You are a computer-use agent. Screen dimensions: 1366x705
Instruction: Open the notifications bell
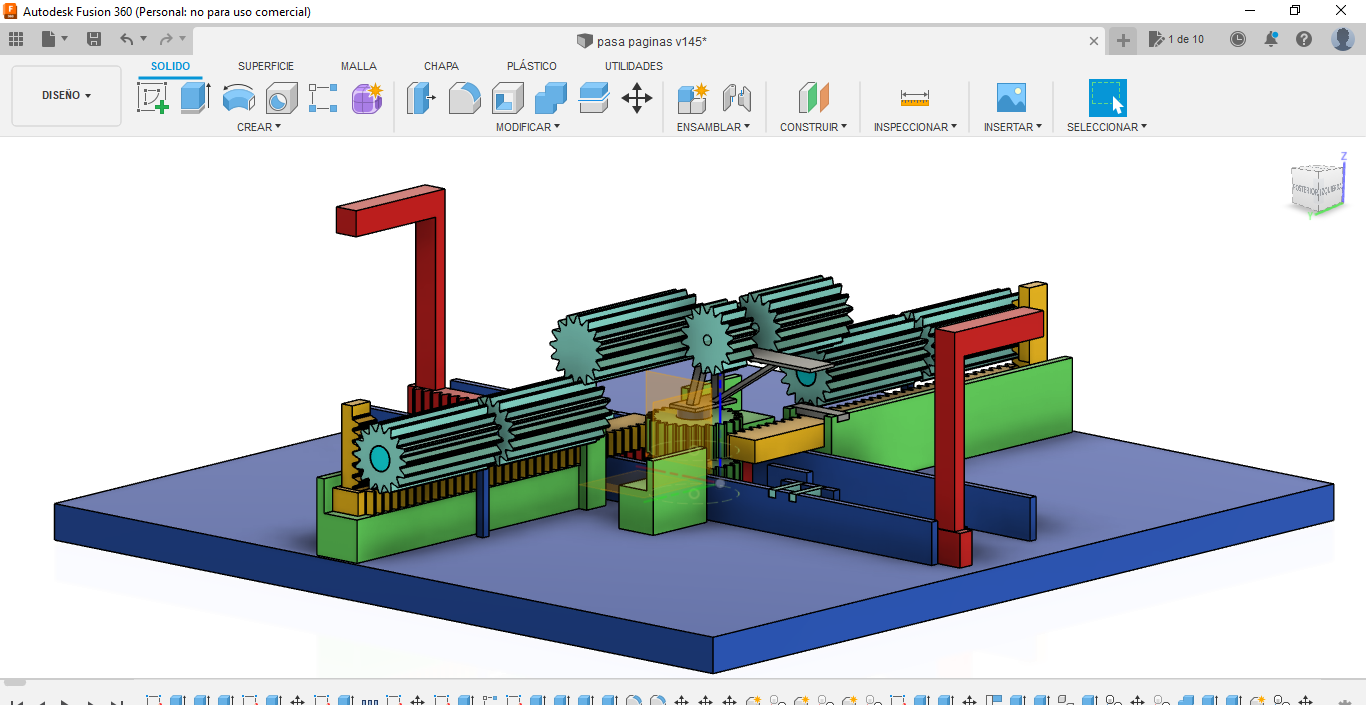tap(1271, 39)
